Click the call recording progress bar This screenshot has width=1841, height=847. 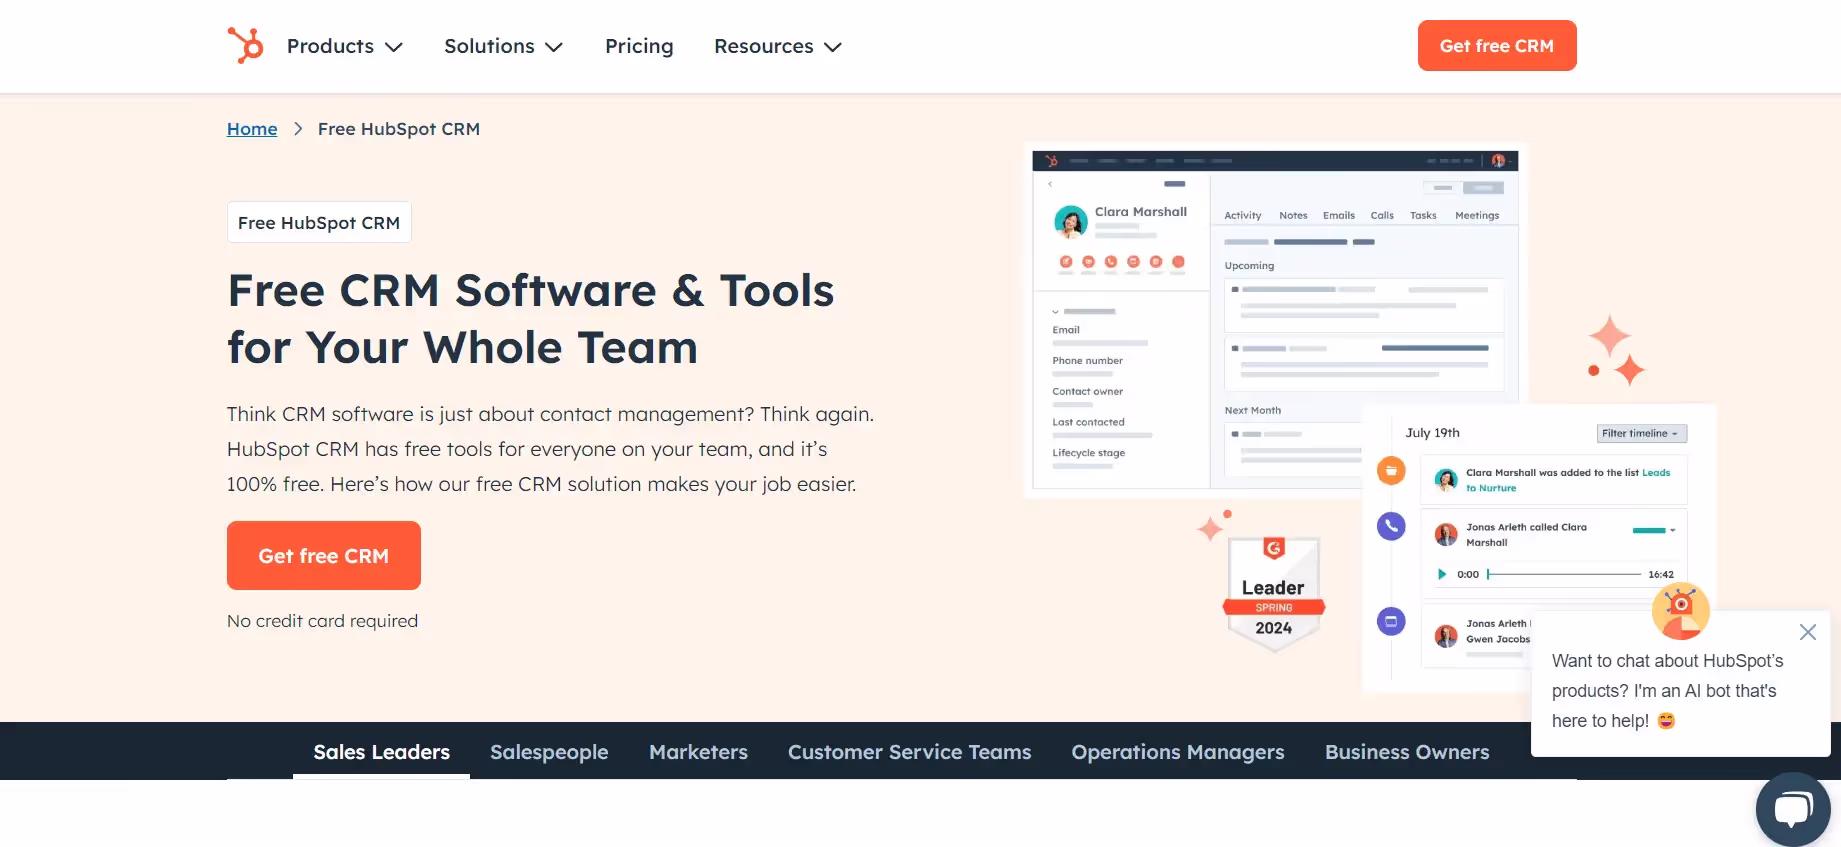[x=1564, y=574]
